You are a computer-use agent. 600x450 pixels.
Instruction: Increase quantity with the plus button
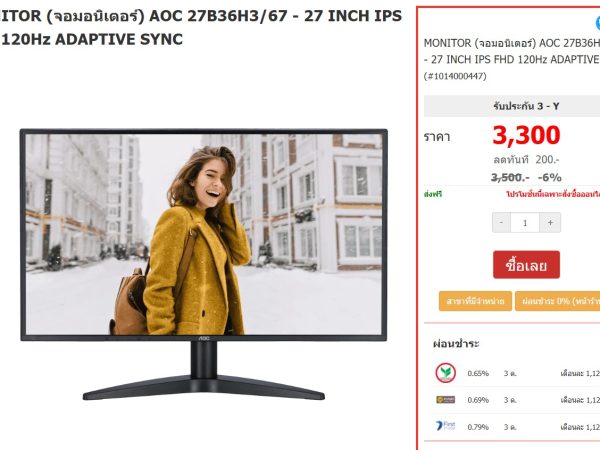point(550,222)
